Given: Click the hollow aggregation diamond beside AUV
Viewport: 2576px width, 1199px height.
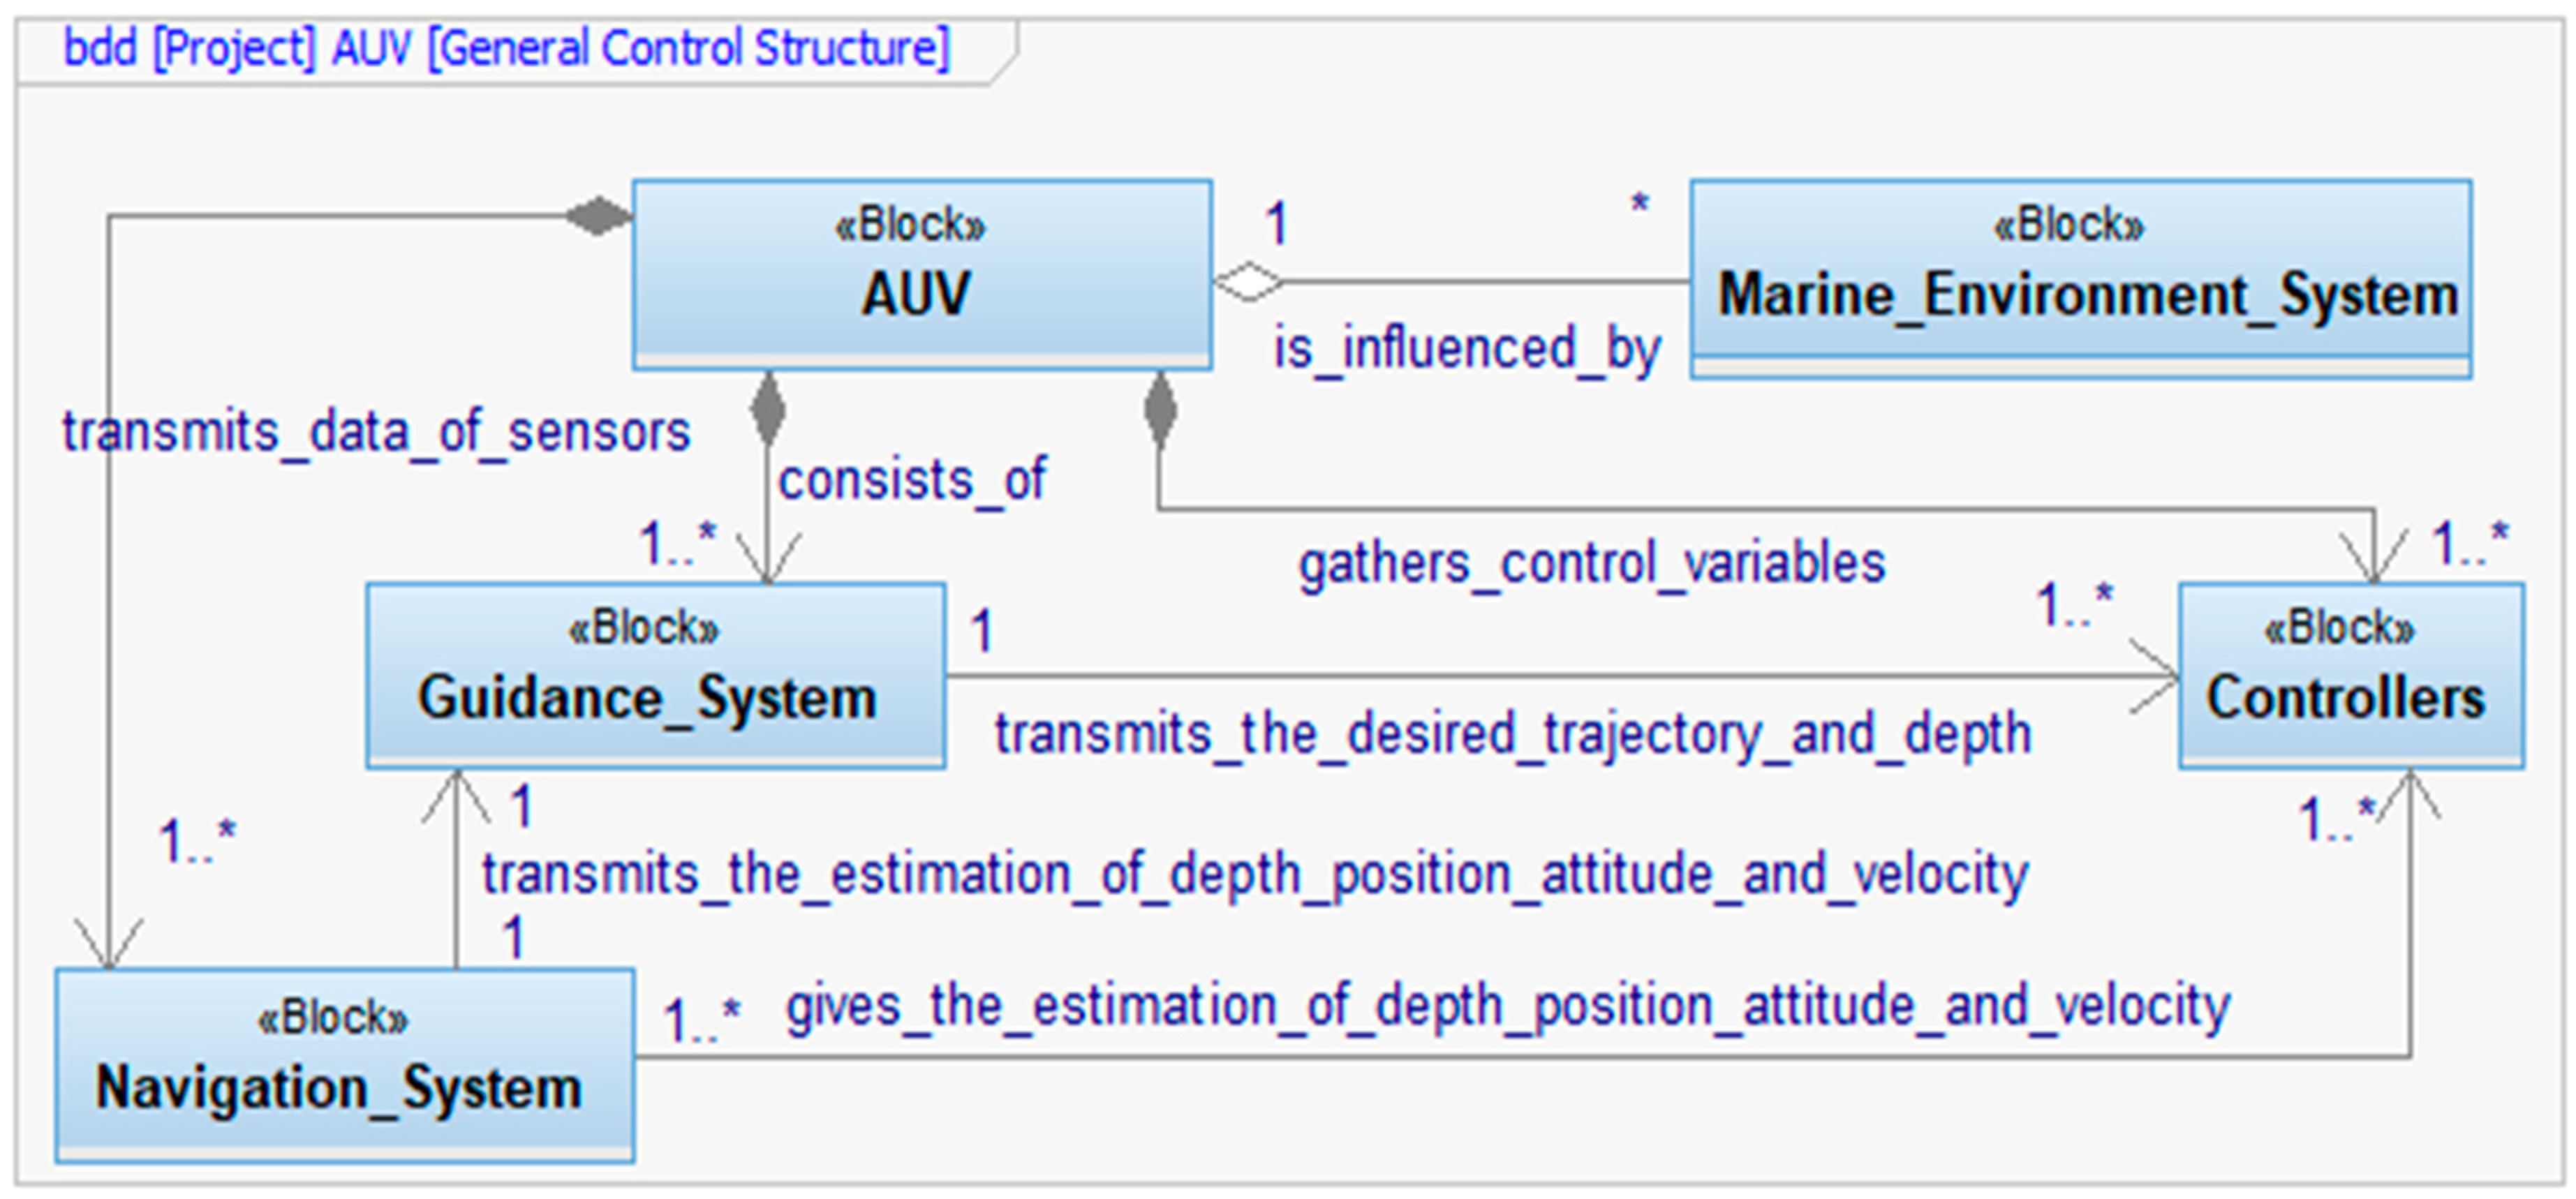Looking at the screenshot, I should pos(1248,282).
